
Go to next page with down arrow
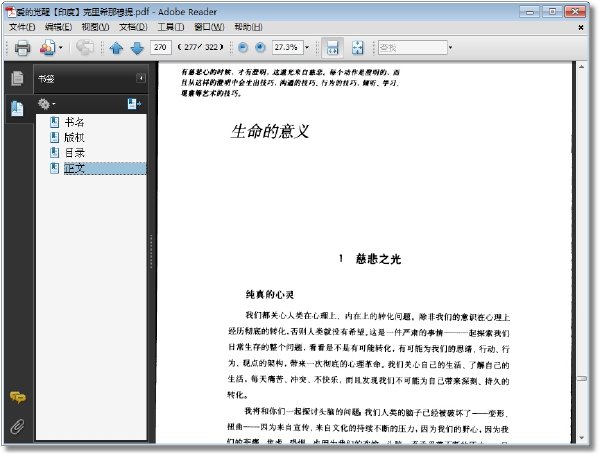click(x=137, y=48)
